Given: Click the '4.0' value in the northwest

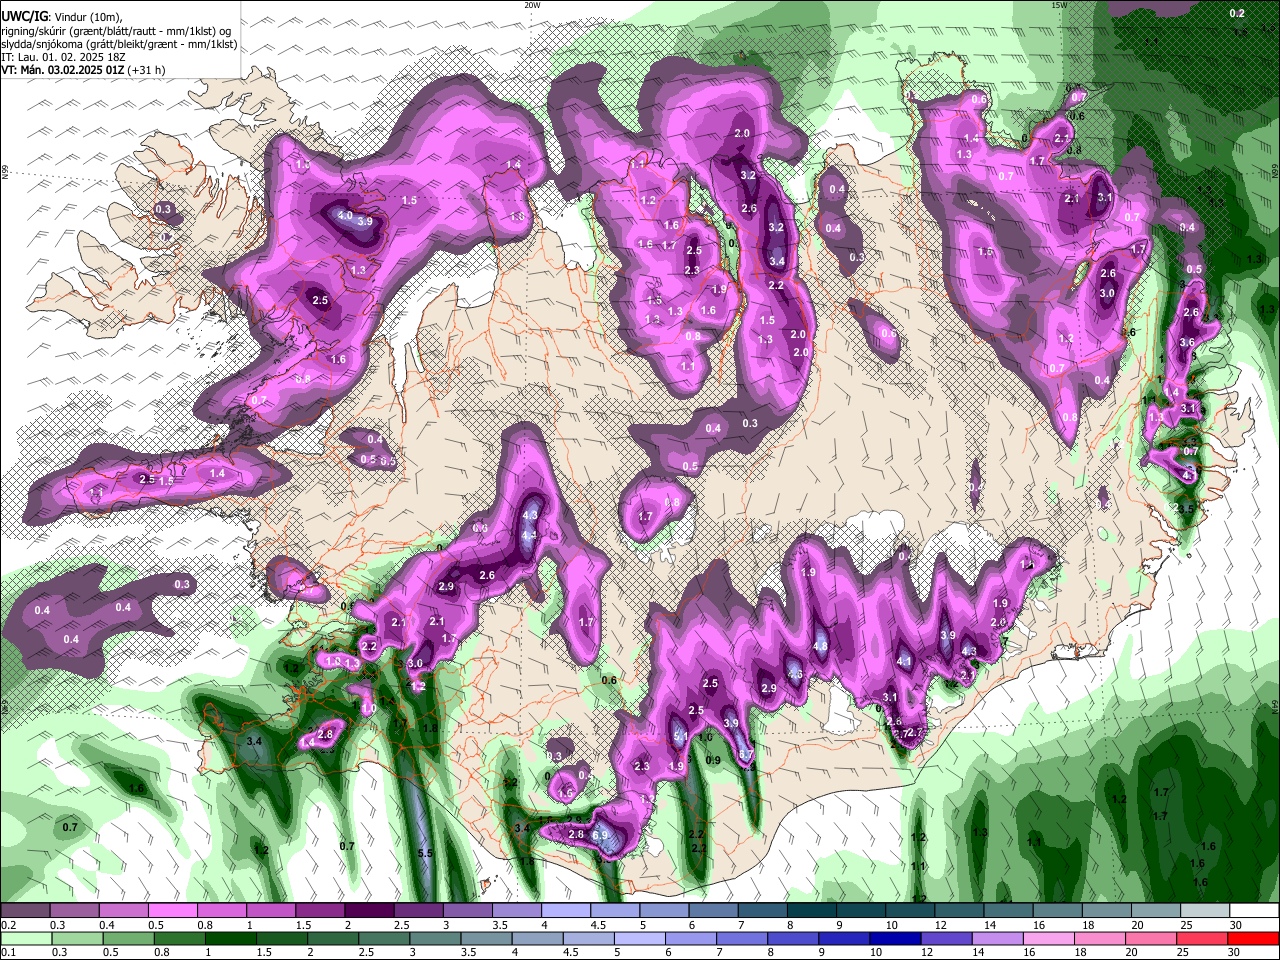Looking at the screenshot, I should 344,215.
